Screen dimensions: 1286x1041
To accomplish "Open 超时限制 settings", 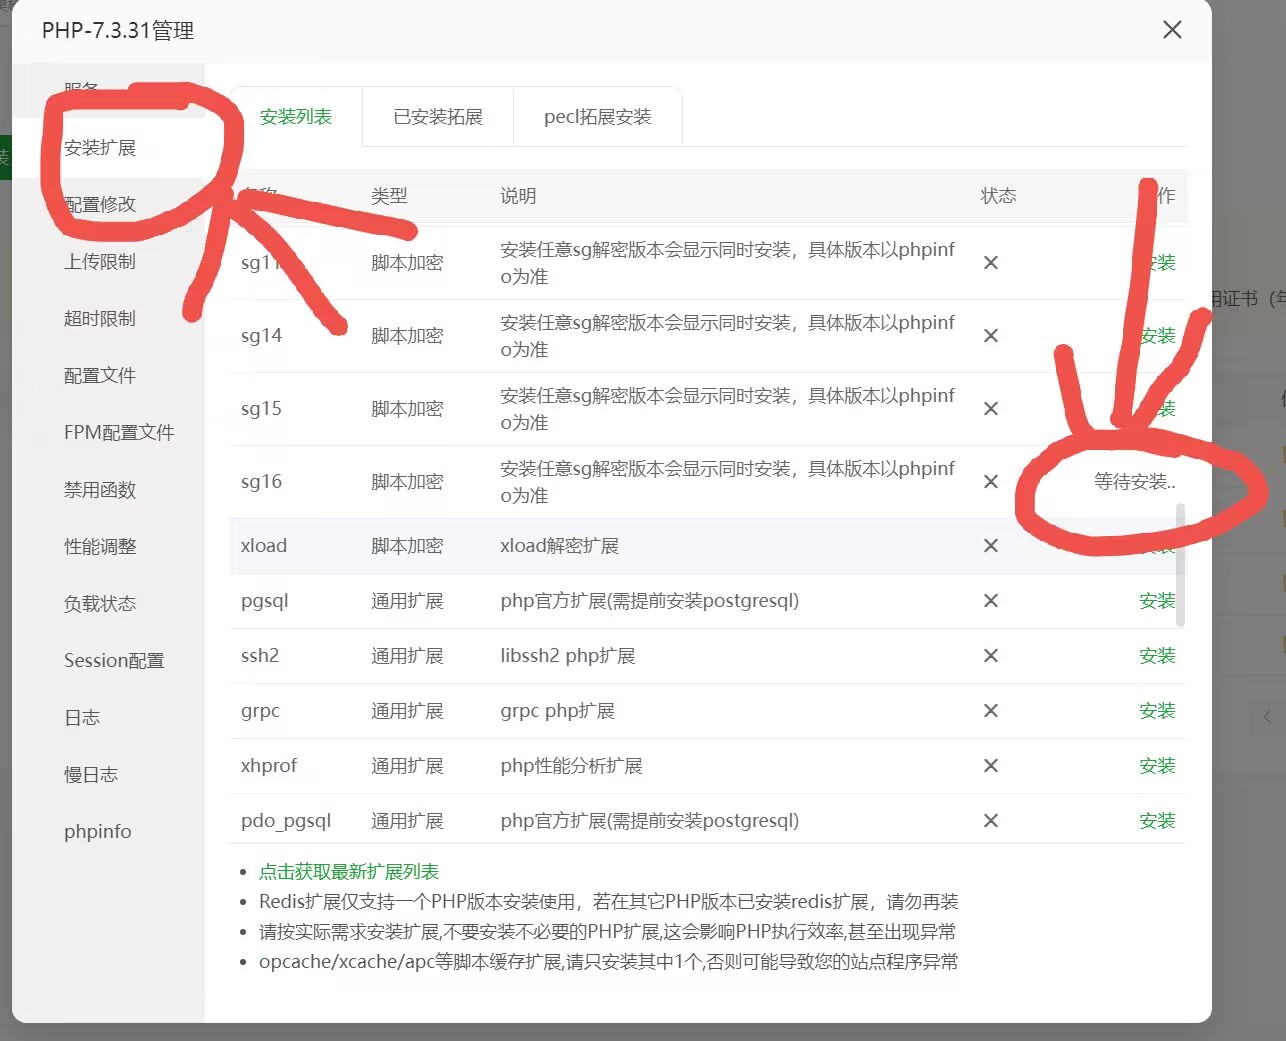I will point(99,318).
